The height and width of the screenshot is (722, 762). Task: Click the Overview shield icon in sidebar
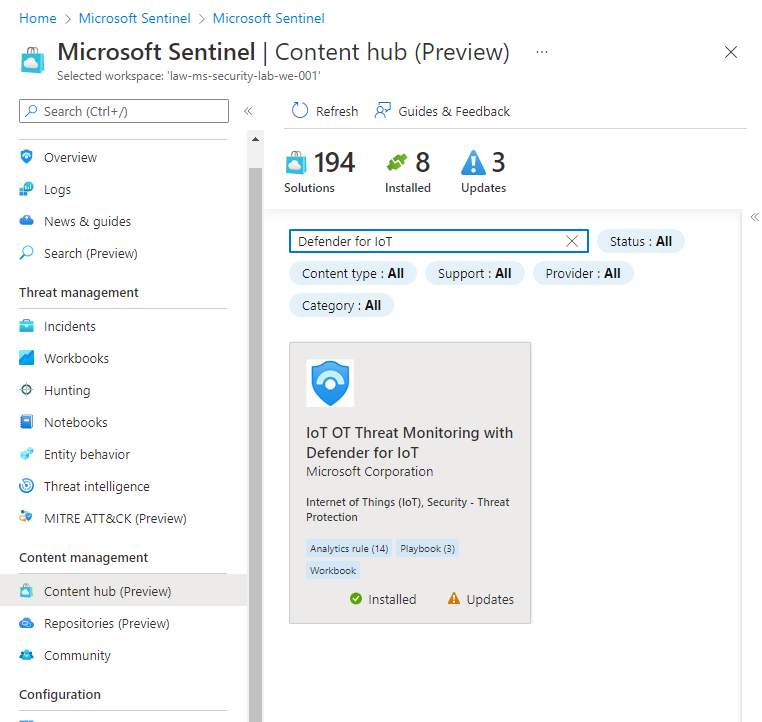[x=27, y=156]
